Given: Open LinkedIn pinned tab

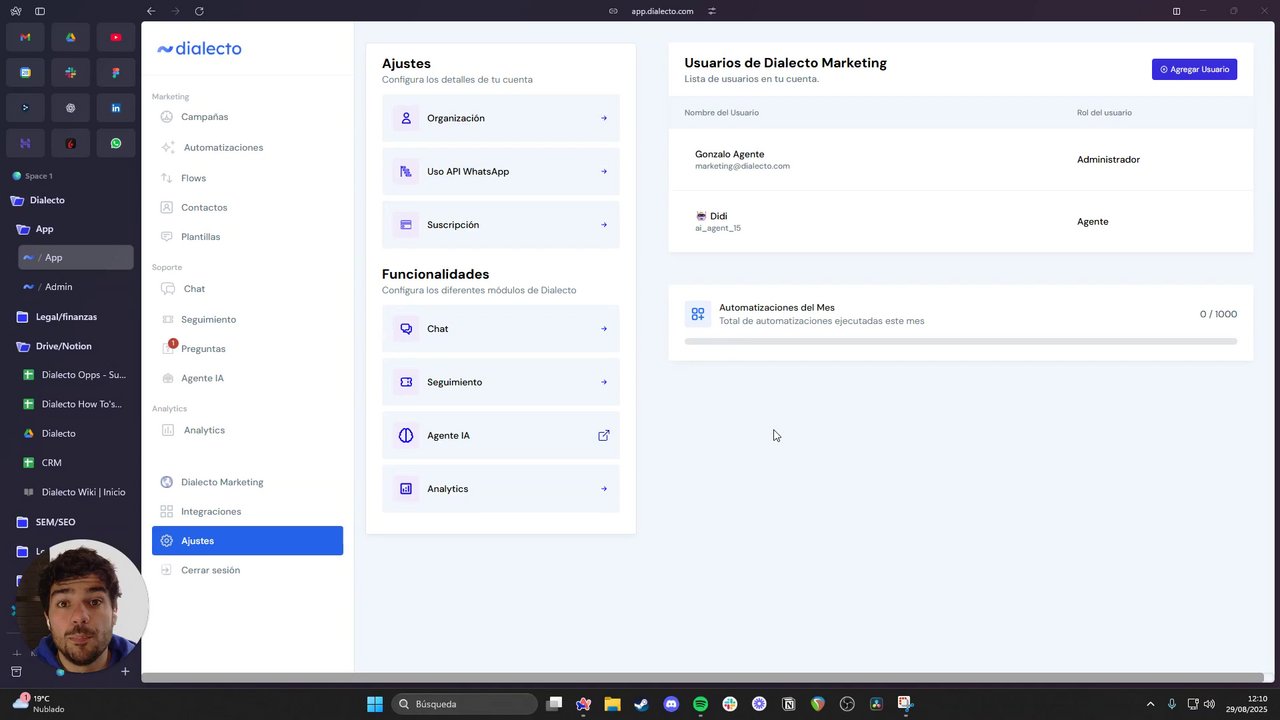Looking at the screenshot, I should pyautogui.click(x=116, y=108).
